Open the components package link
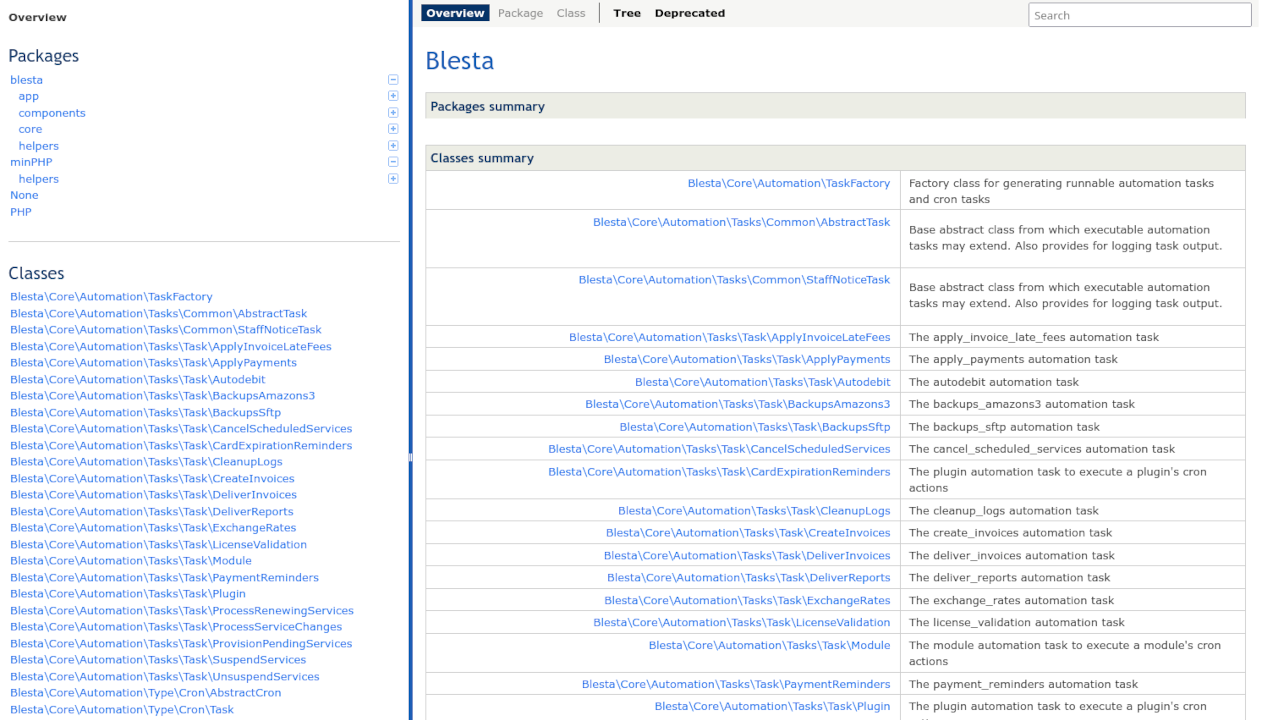This screenshot has width=1279, height=720. 52,113
